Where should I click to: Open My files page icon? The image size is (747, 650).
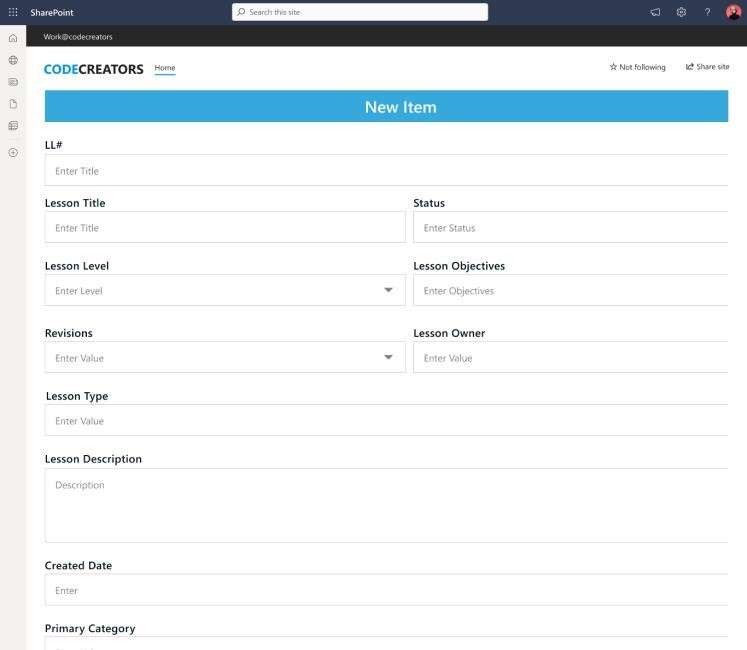click(x=13, y=104)
